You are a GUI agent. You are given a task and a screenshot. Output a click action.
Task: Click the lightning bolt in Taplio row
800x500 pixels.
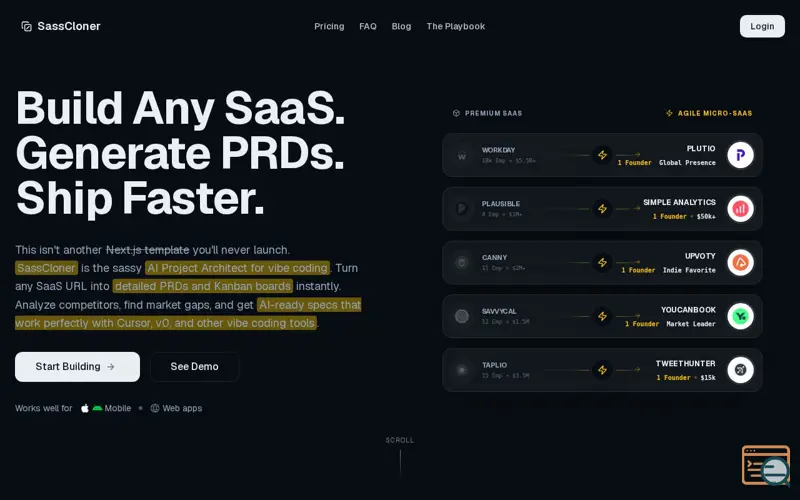click(x=603, y=369)
